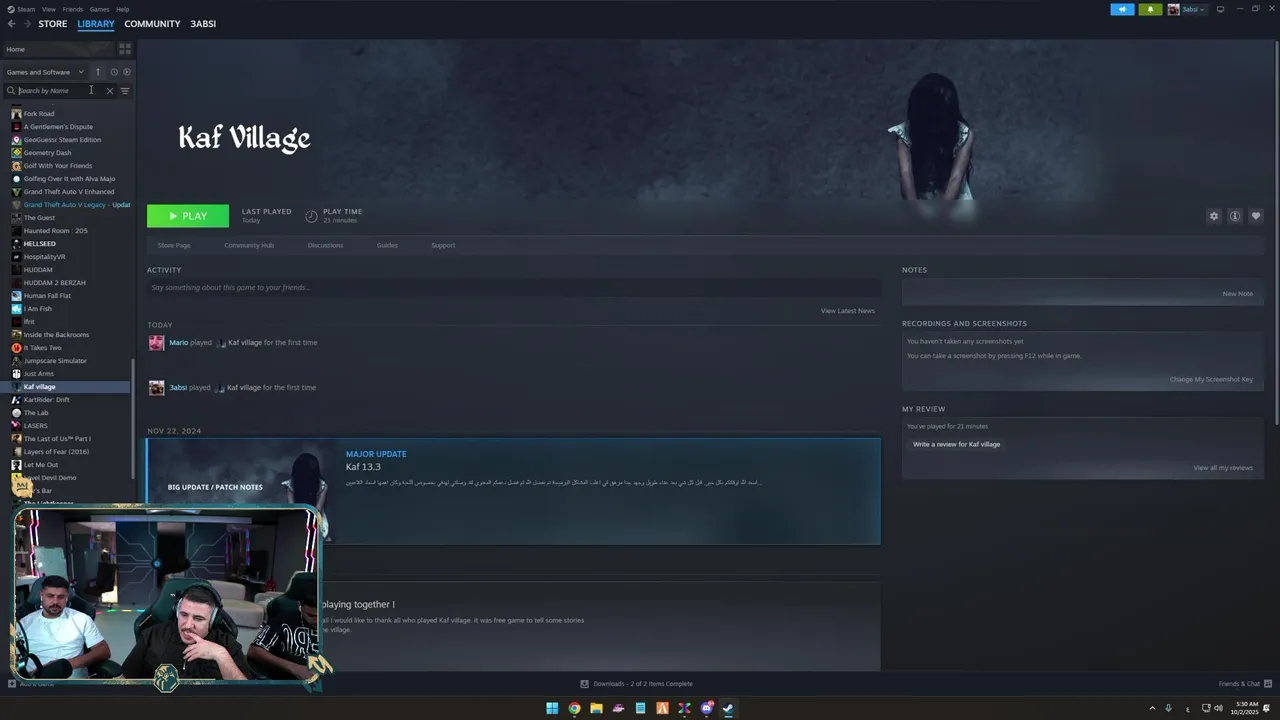Open the Support link
Screen dimensions: 1280x720
443,245
